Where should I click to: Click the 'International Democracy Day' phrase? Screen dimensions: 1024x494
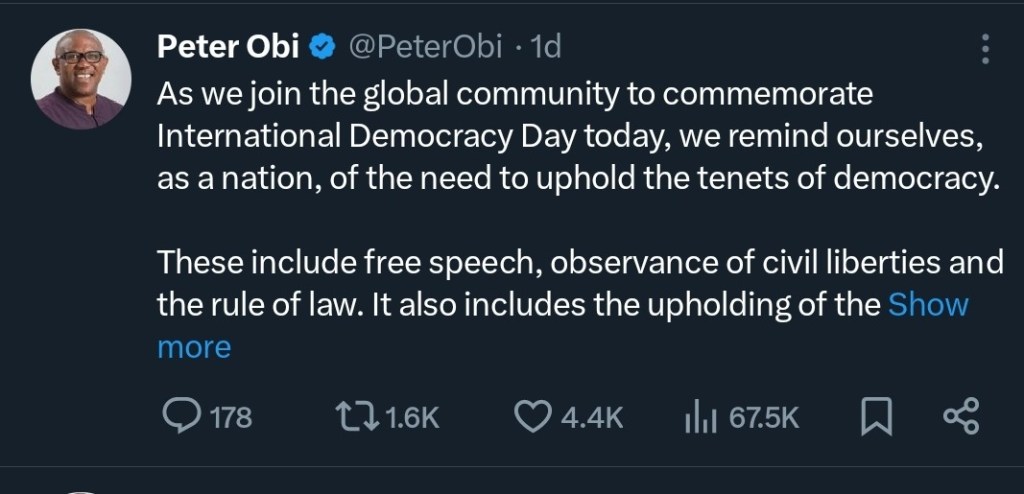[361, 137]
